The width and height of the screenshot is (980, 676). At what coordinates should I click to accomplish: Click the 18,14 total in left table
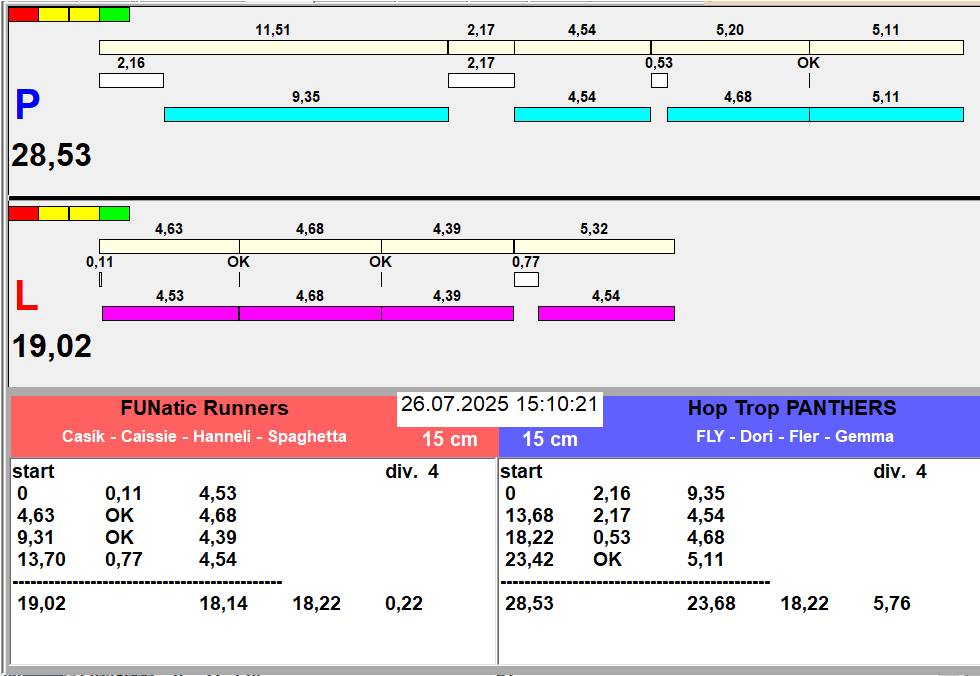[224, 604]
